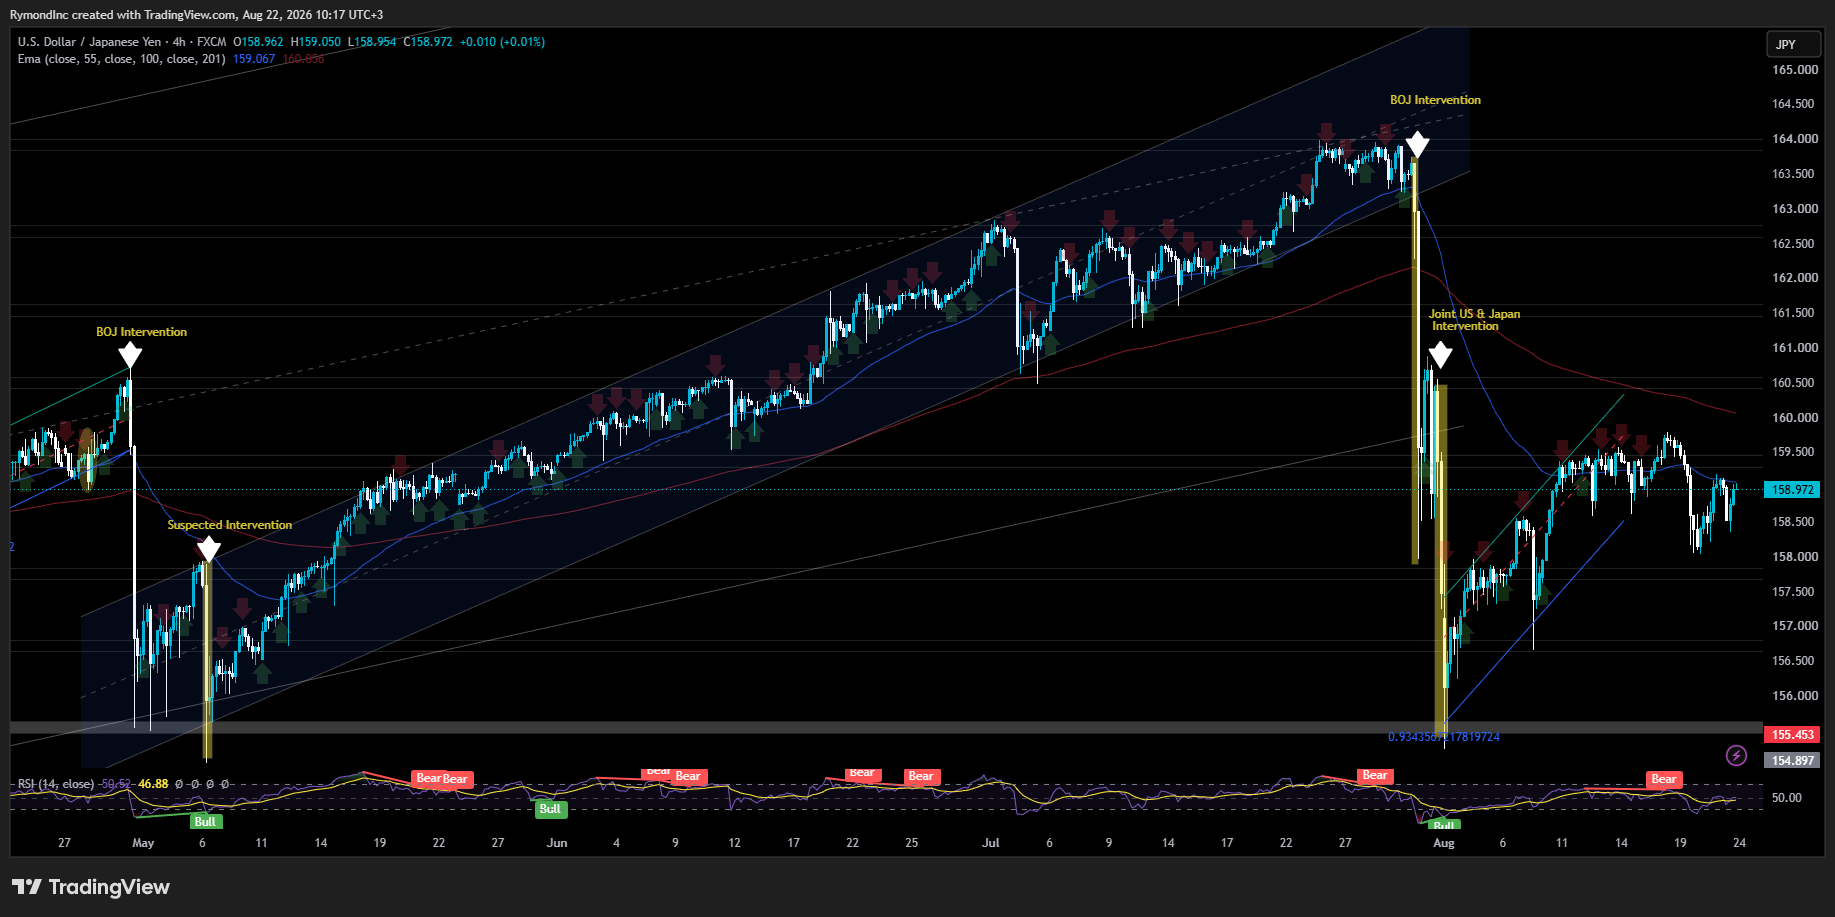Select the RSI (14, close) indicator legend
The width and height of the screenshot is (1835, 917).
pos(56,784)
